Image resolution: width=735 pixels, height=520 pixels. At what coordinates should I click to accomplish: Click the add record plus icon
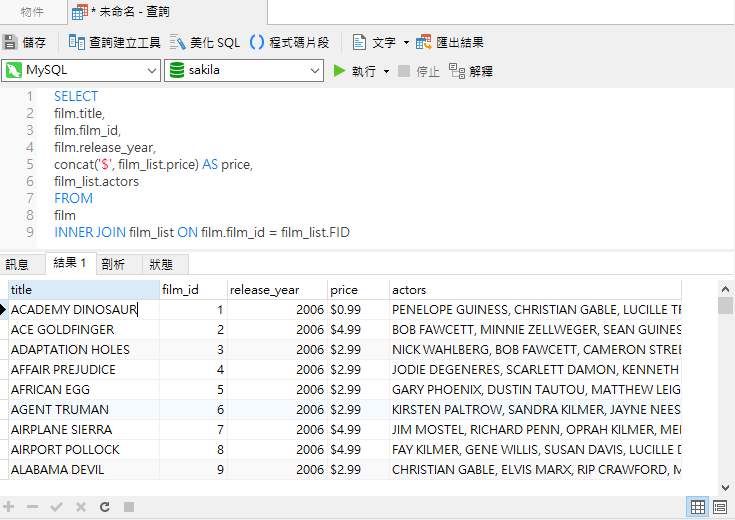(x=10, y=507)
